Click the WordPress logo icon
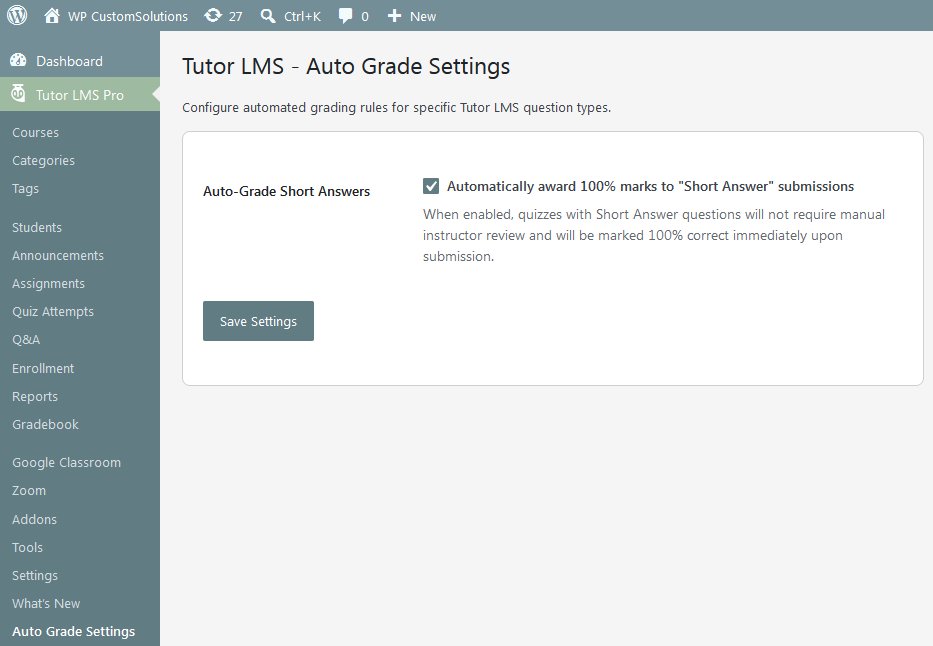The image size is (933, 646). click(17, 15)
